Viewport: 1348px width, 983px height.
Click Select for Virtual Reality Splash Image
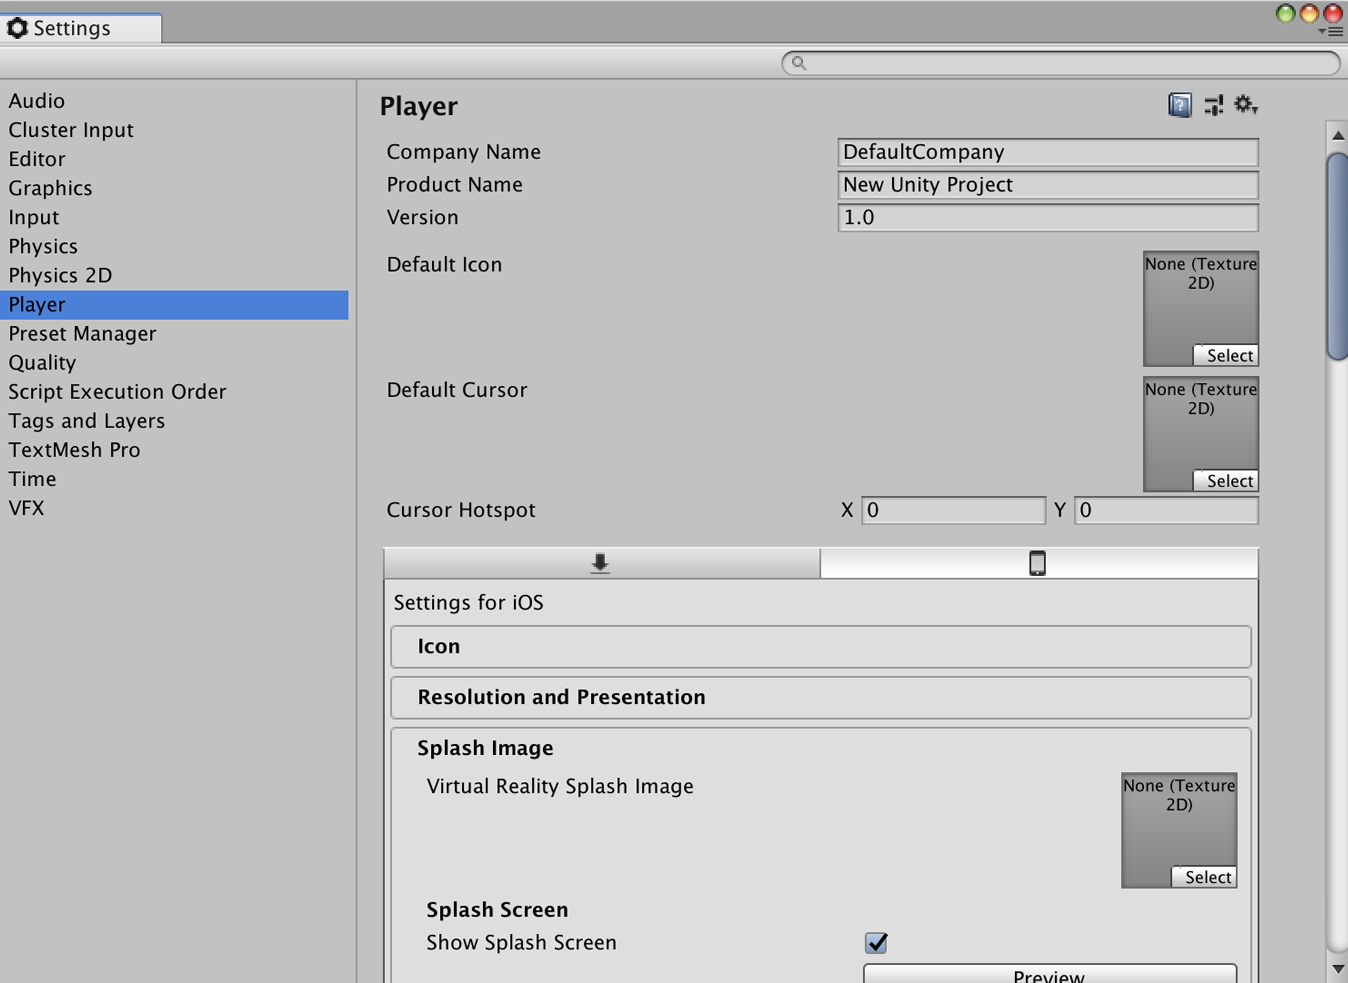point(1204,877)
